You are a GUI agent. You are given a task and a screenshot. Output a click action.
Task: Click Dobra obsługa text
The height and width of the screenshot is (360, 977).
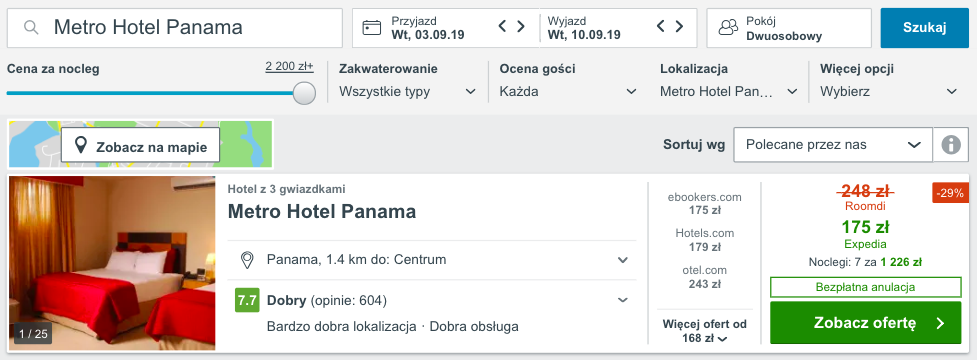pyautogui.click(x=474, y=326)
